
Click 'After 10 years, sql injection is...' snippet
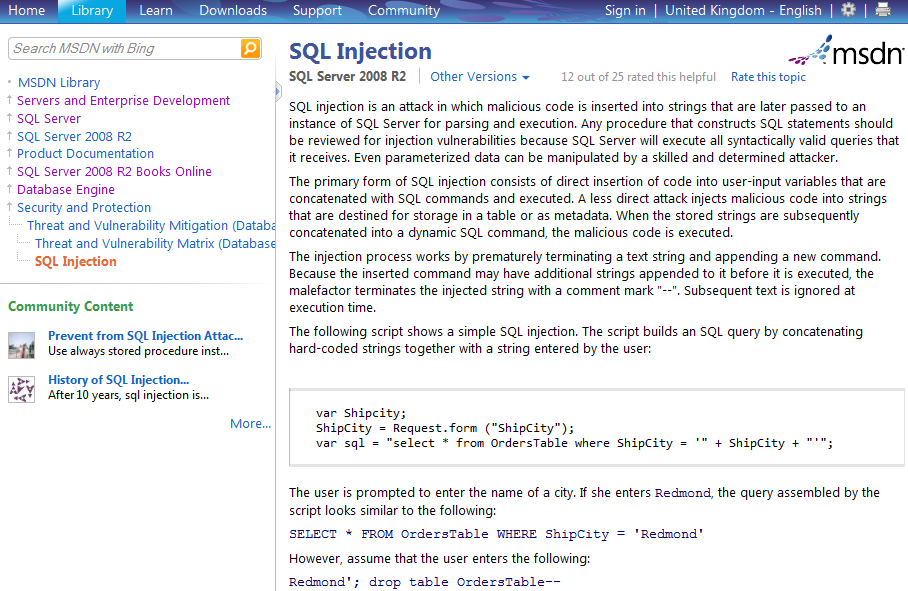point(129,395)
